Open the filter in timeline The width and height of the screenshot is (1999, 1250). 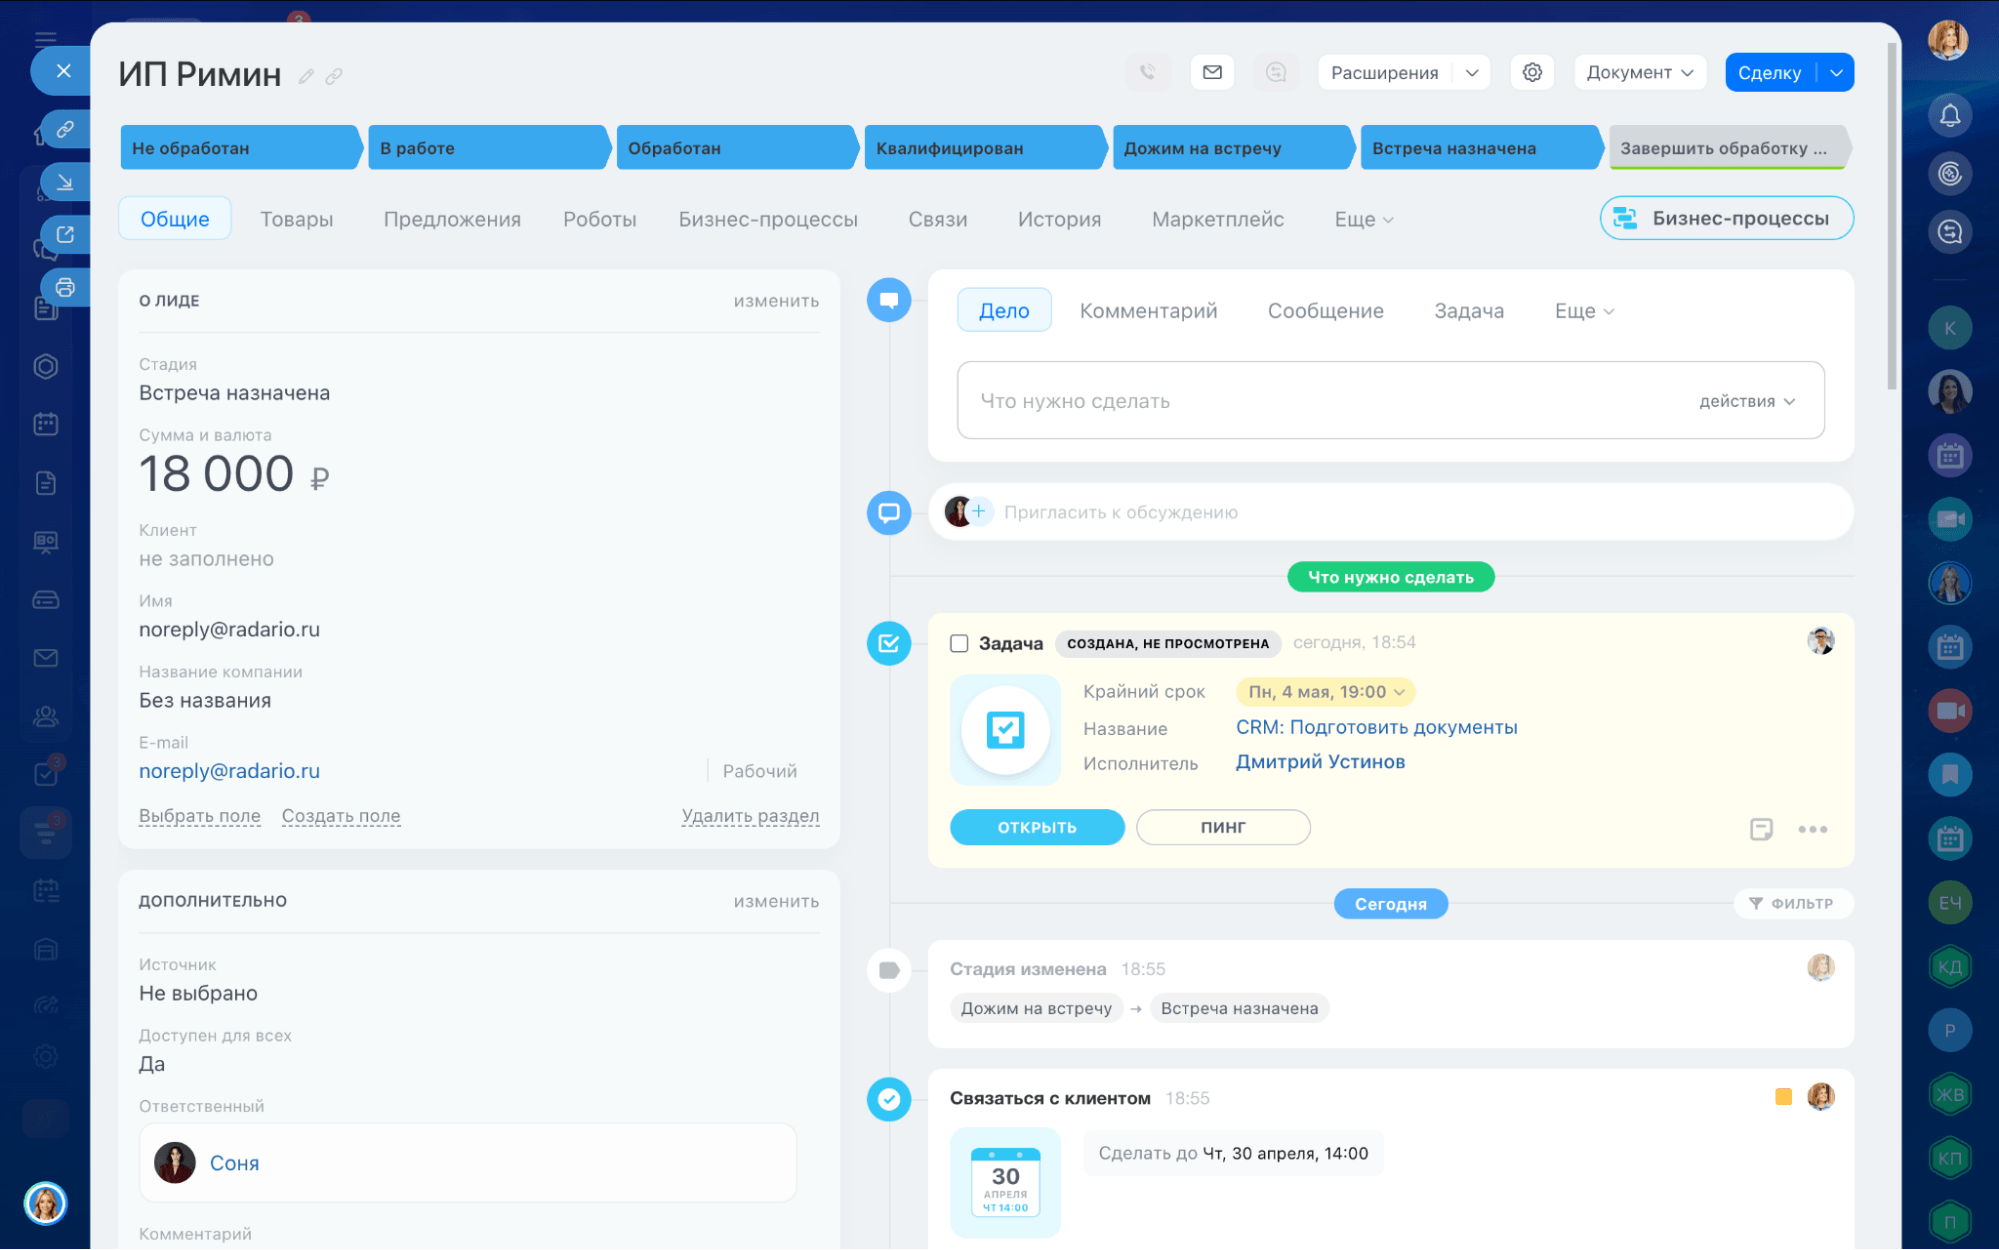coord(1792,903)
